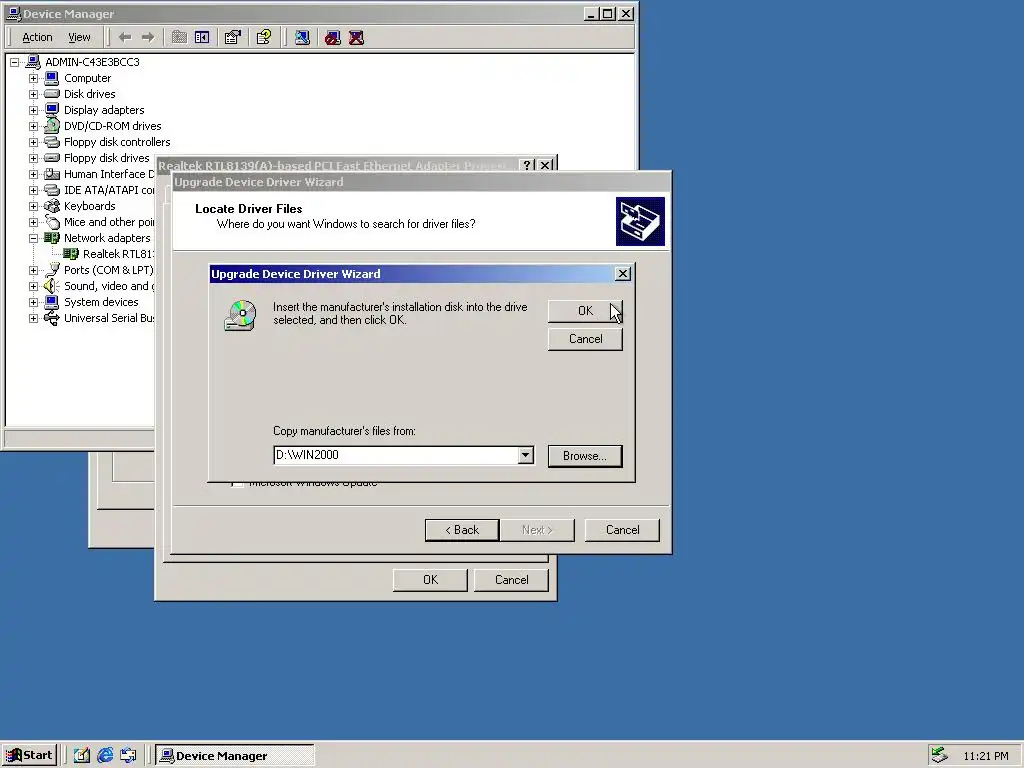1024x768 pixels.
Task: Open the View menu
Action: pyautogui.click(x=79, y=37)
